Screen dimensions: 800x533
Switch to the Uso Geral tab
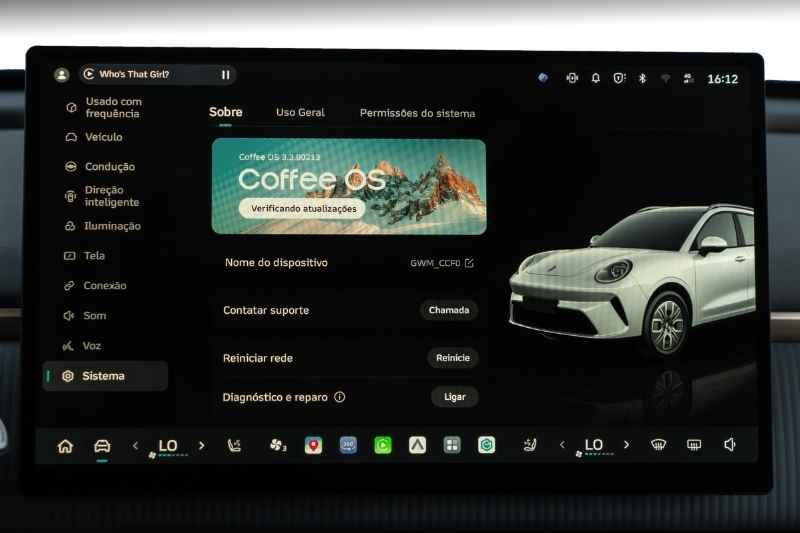[x=300, y=113]
